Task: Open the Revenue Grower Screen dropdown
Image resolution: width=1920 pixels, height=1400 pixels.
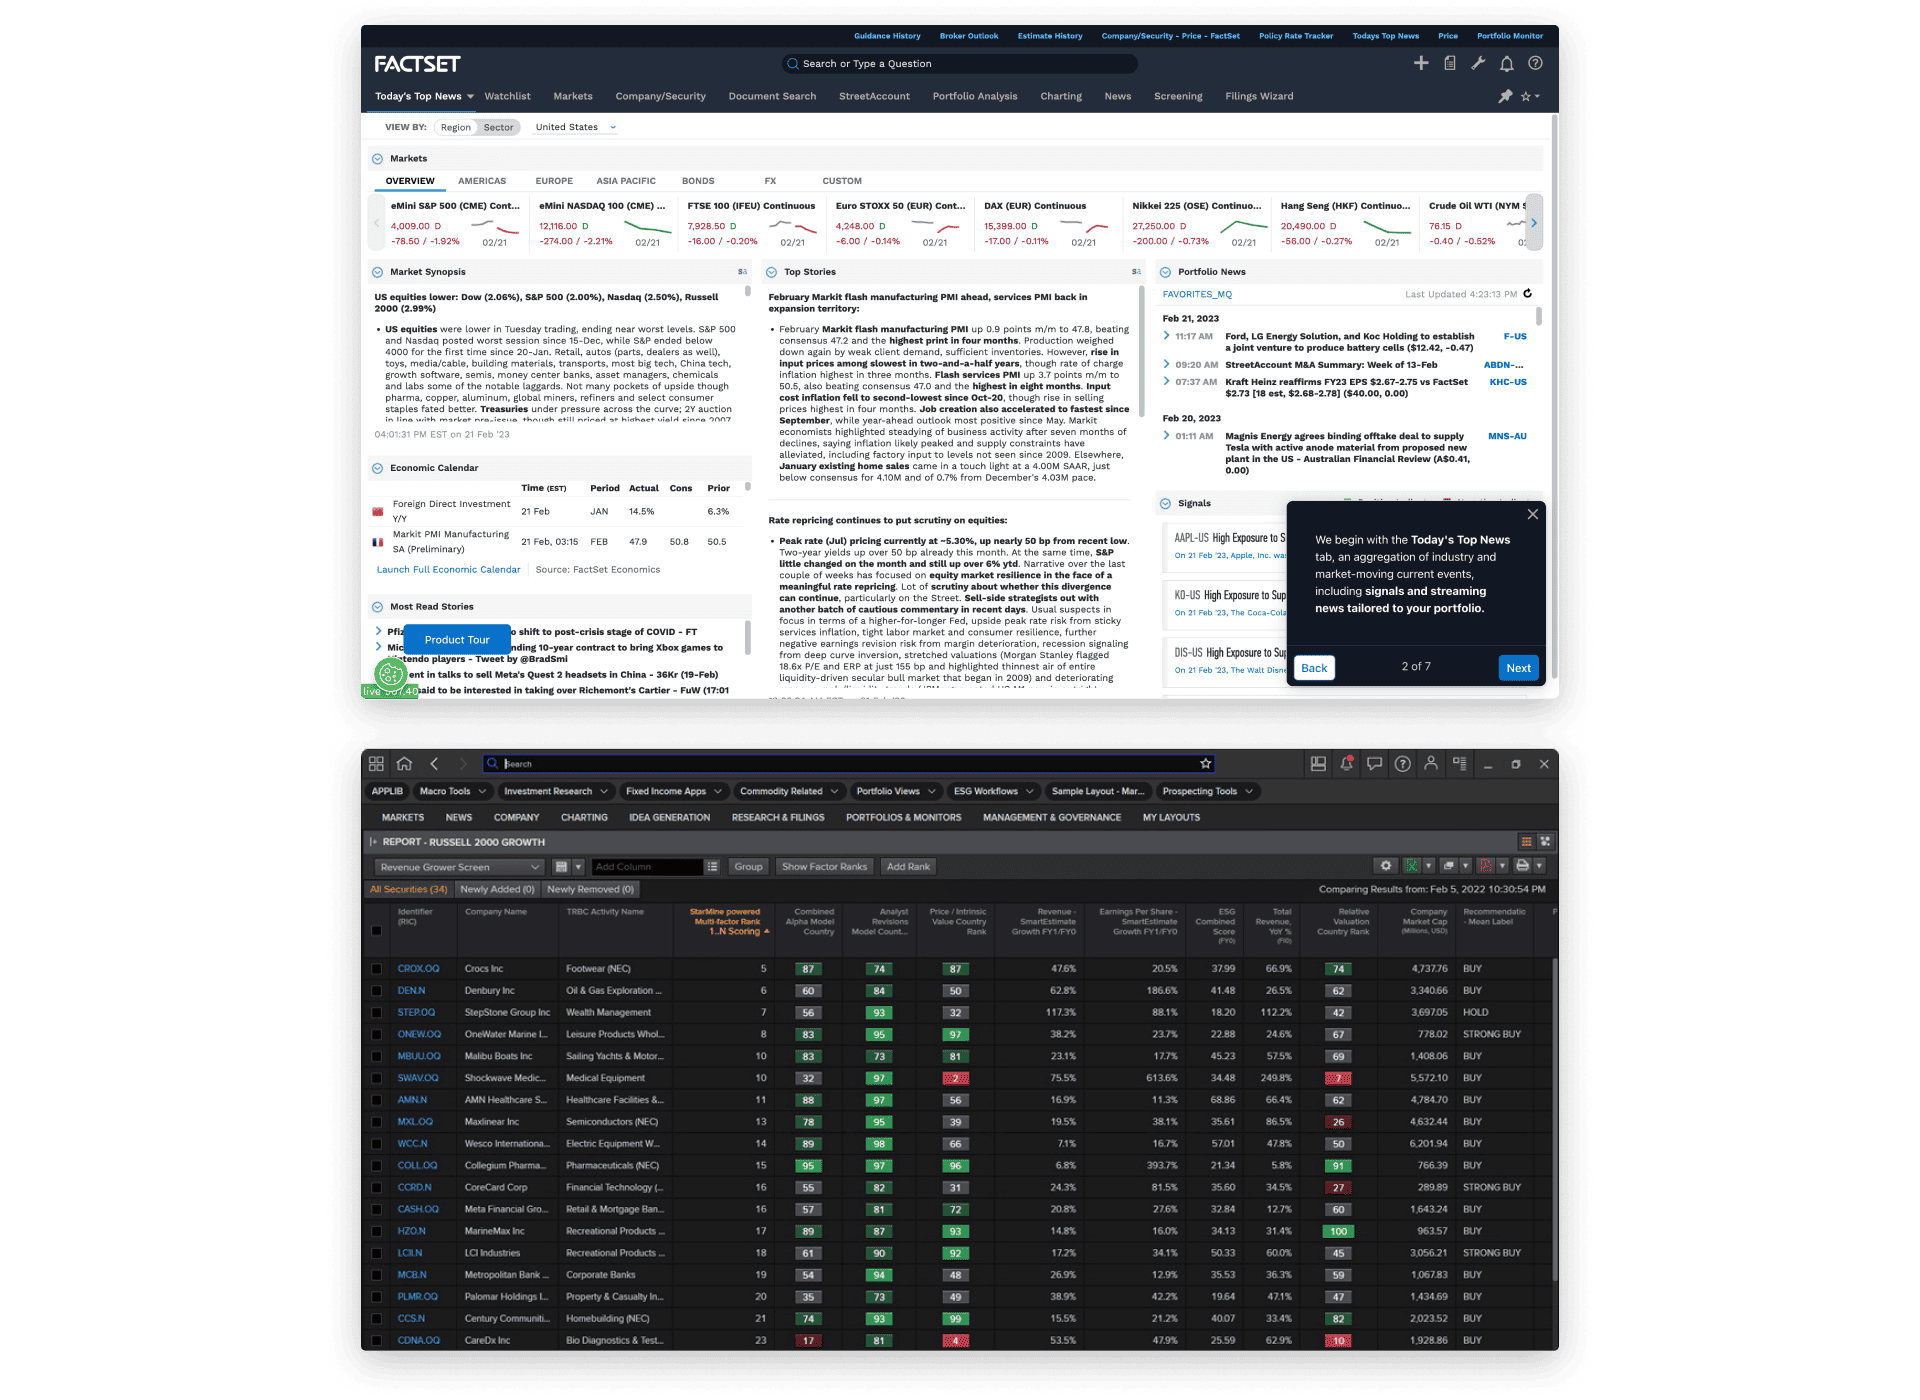Action: pos(459,867)
